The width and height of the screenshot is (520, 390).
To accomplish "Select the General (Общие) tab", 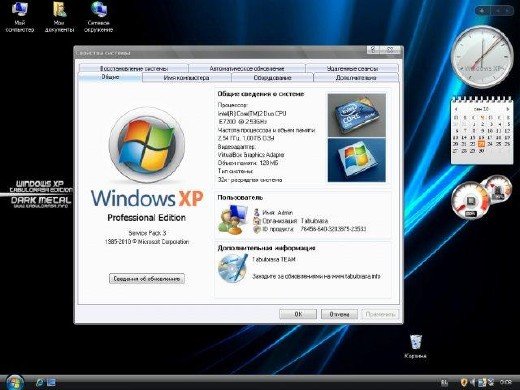I will 110,77.
